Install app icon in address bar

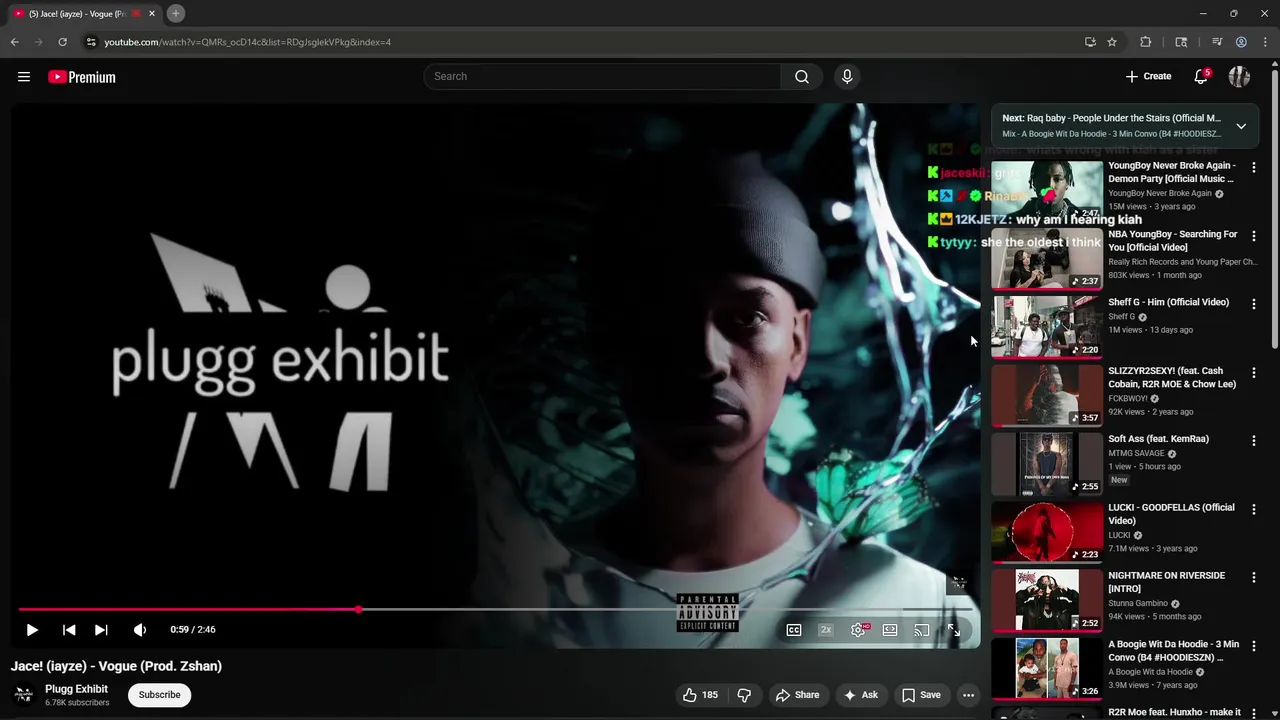point(1090,42)
